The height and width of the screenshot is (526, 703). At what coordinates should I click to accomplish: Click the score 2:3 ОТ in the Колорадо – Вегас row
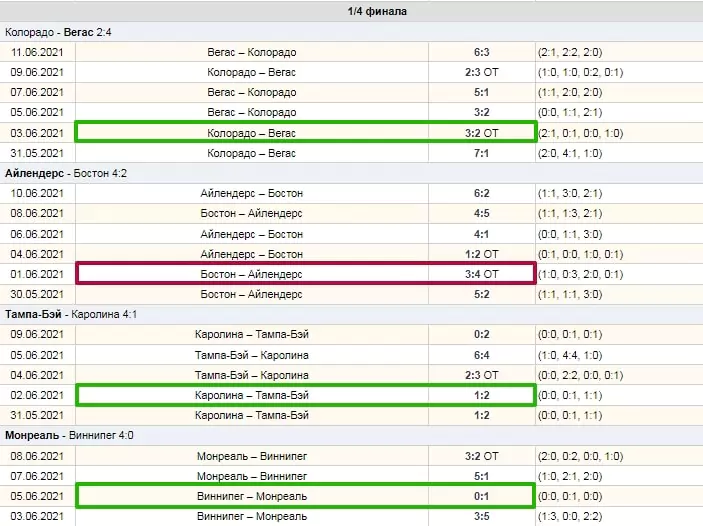coord(482,72)
